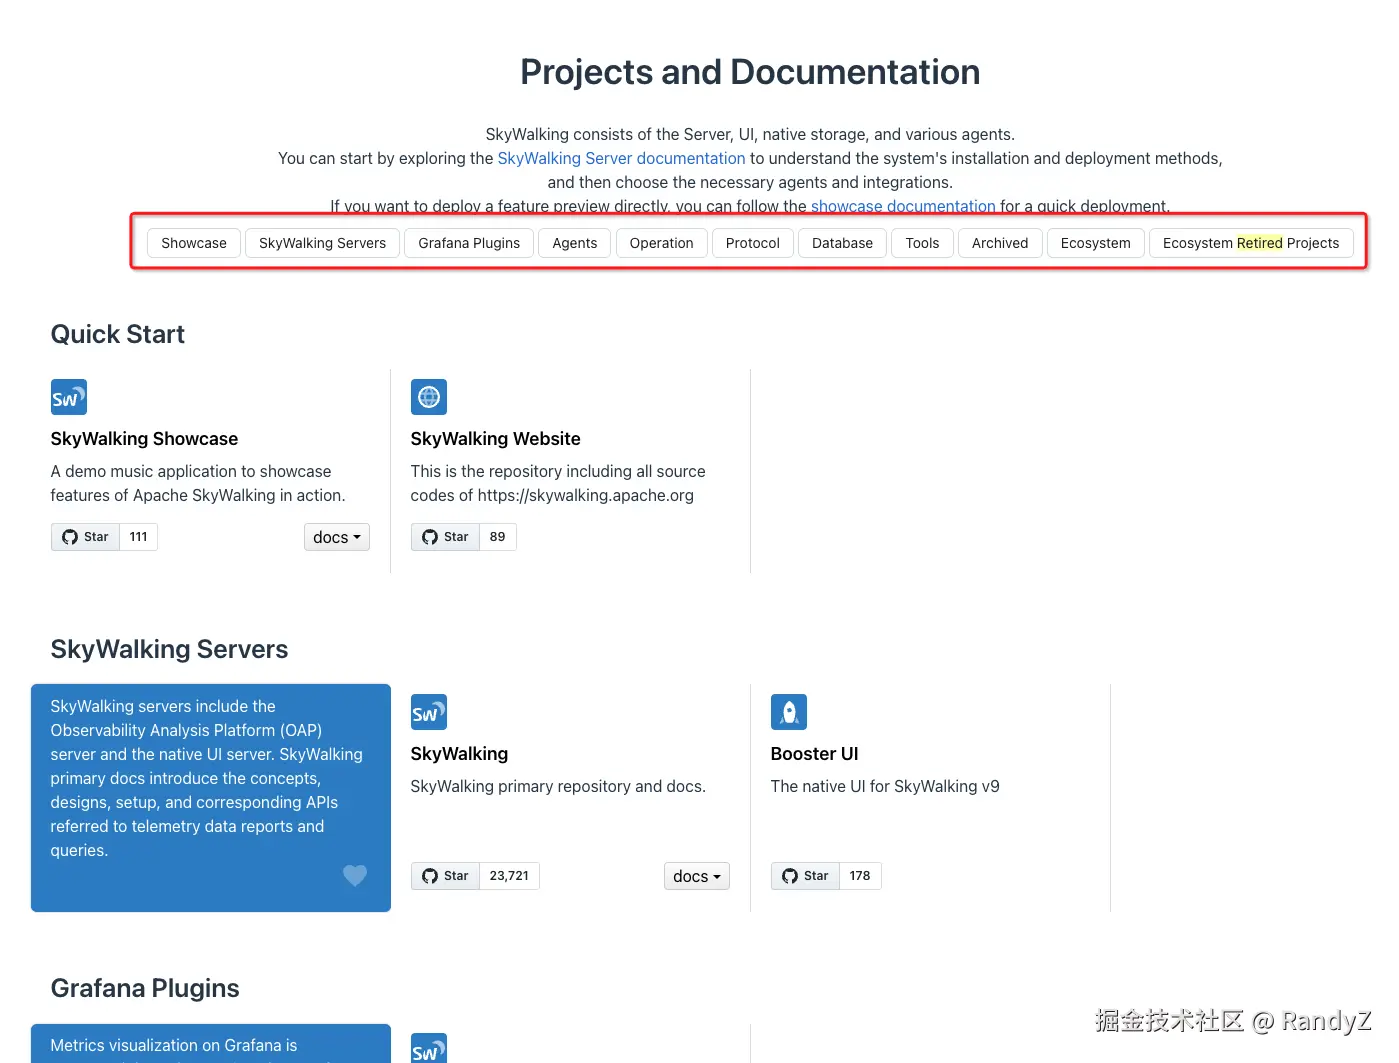Click the 'Metrics visualization on Grafana' card
The width and height of the screenshot is (1399, 1063).
[x=211, y=1043]
